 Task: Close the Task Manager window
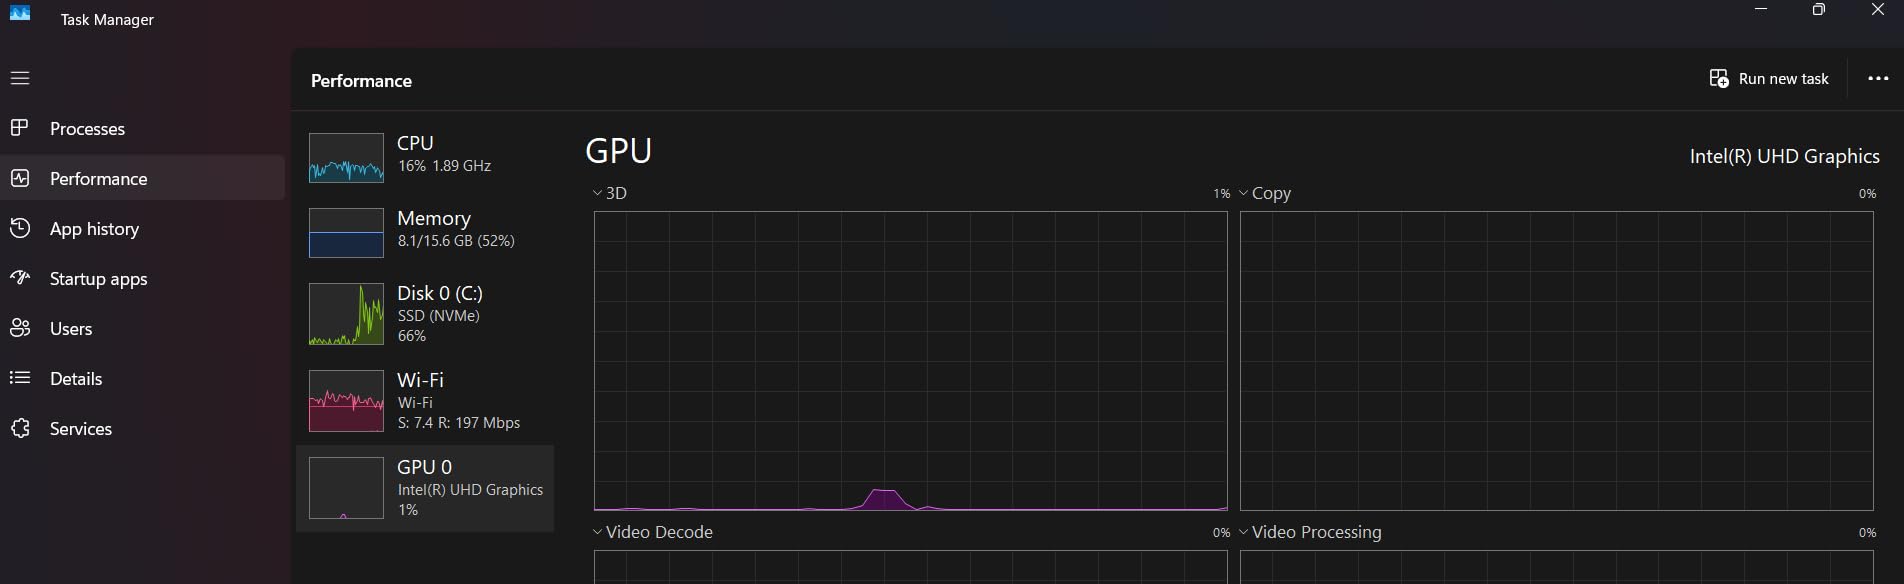point(1877,10)
